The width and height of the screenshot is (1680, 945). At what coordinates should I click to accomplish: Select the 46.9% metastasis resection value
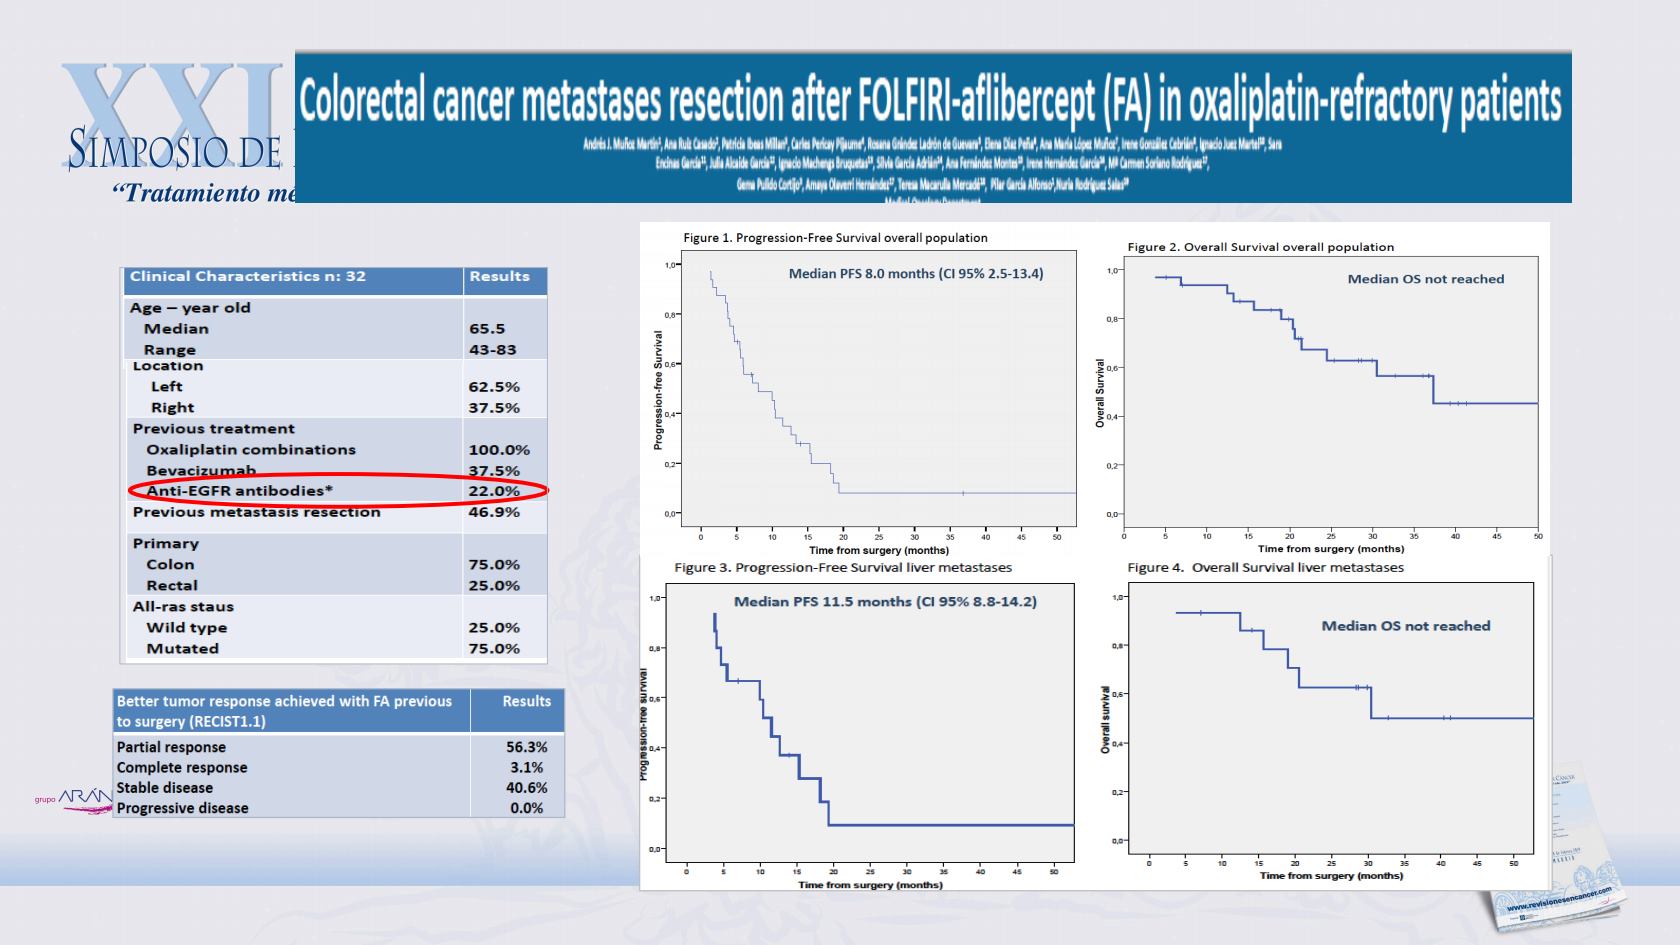coord(494,512)
